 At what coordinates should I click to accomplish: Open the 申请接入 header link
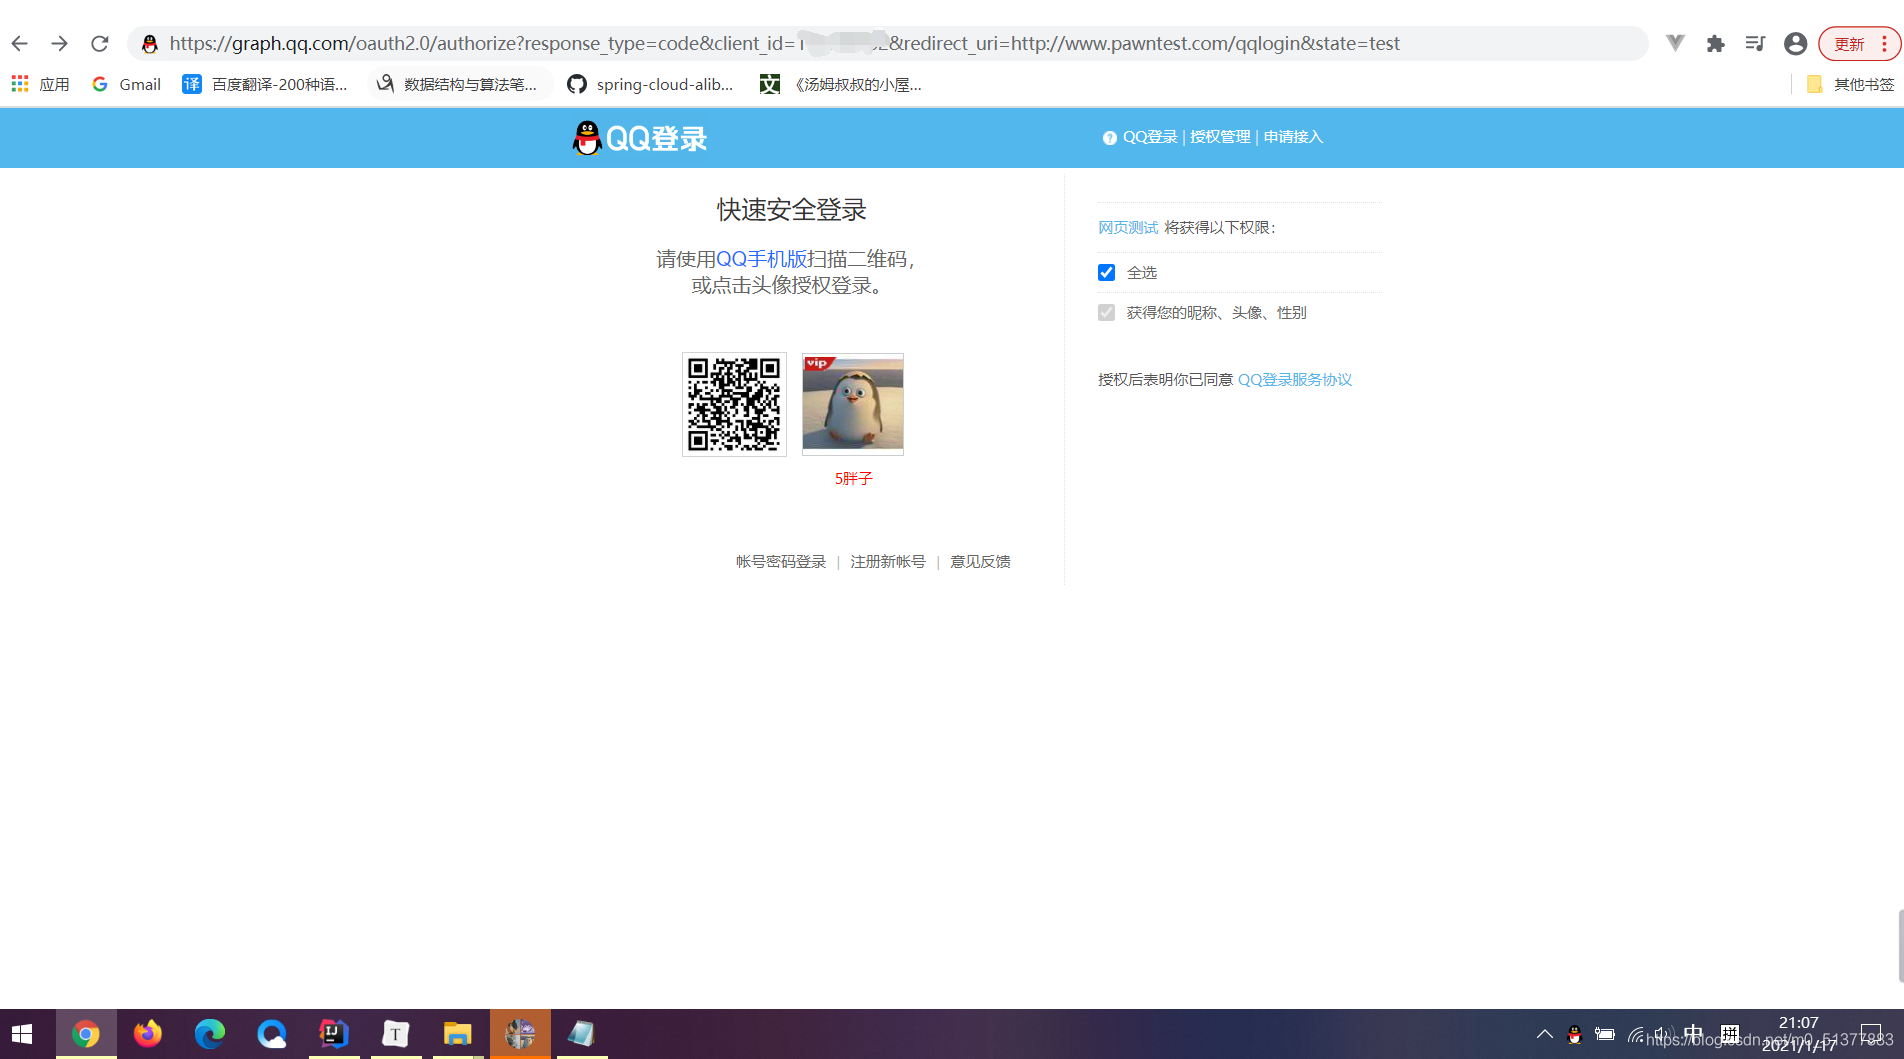(x=1293, y=137)
